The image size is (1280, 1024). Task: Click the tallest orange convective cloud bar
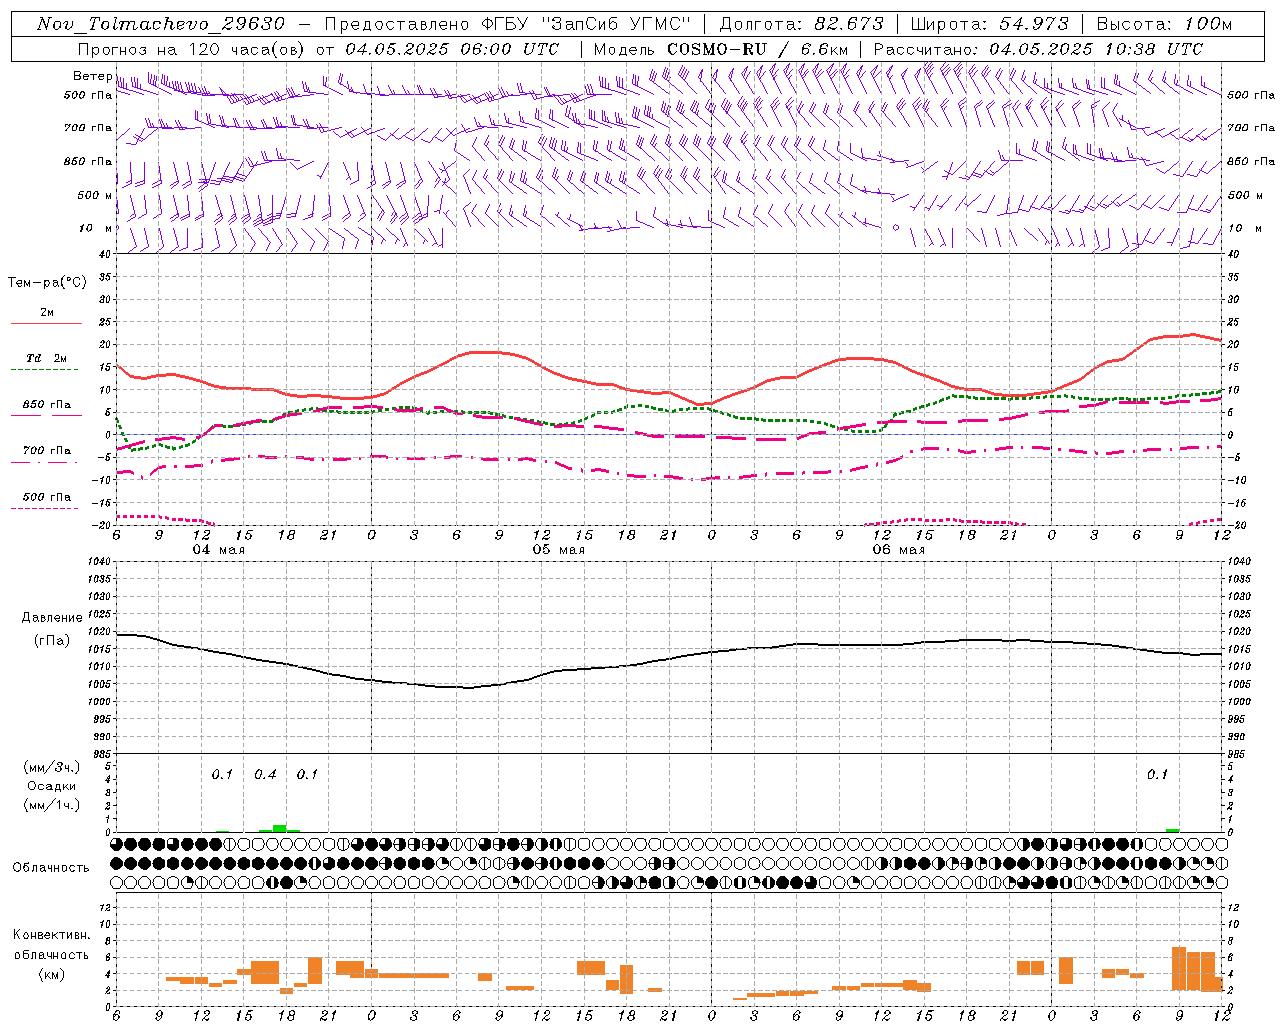click(1179, 969)
